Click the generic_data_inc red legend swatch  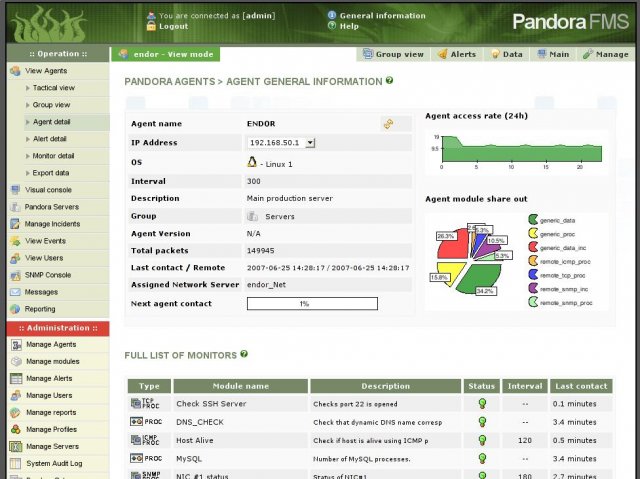[x=533, y=247]
